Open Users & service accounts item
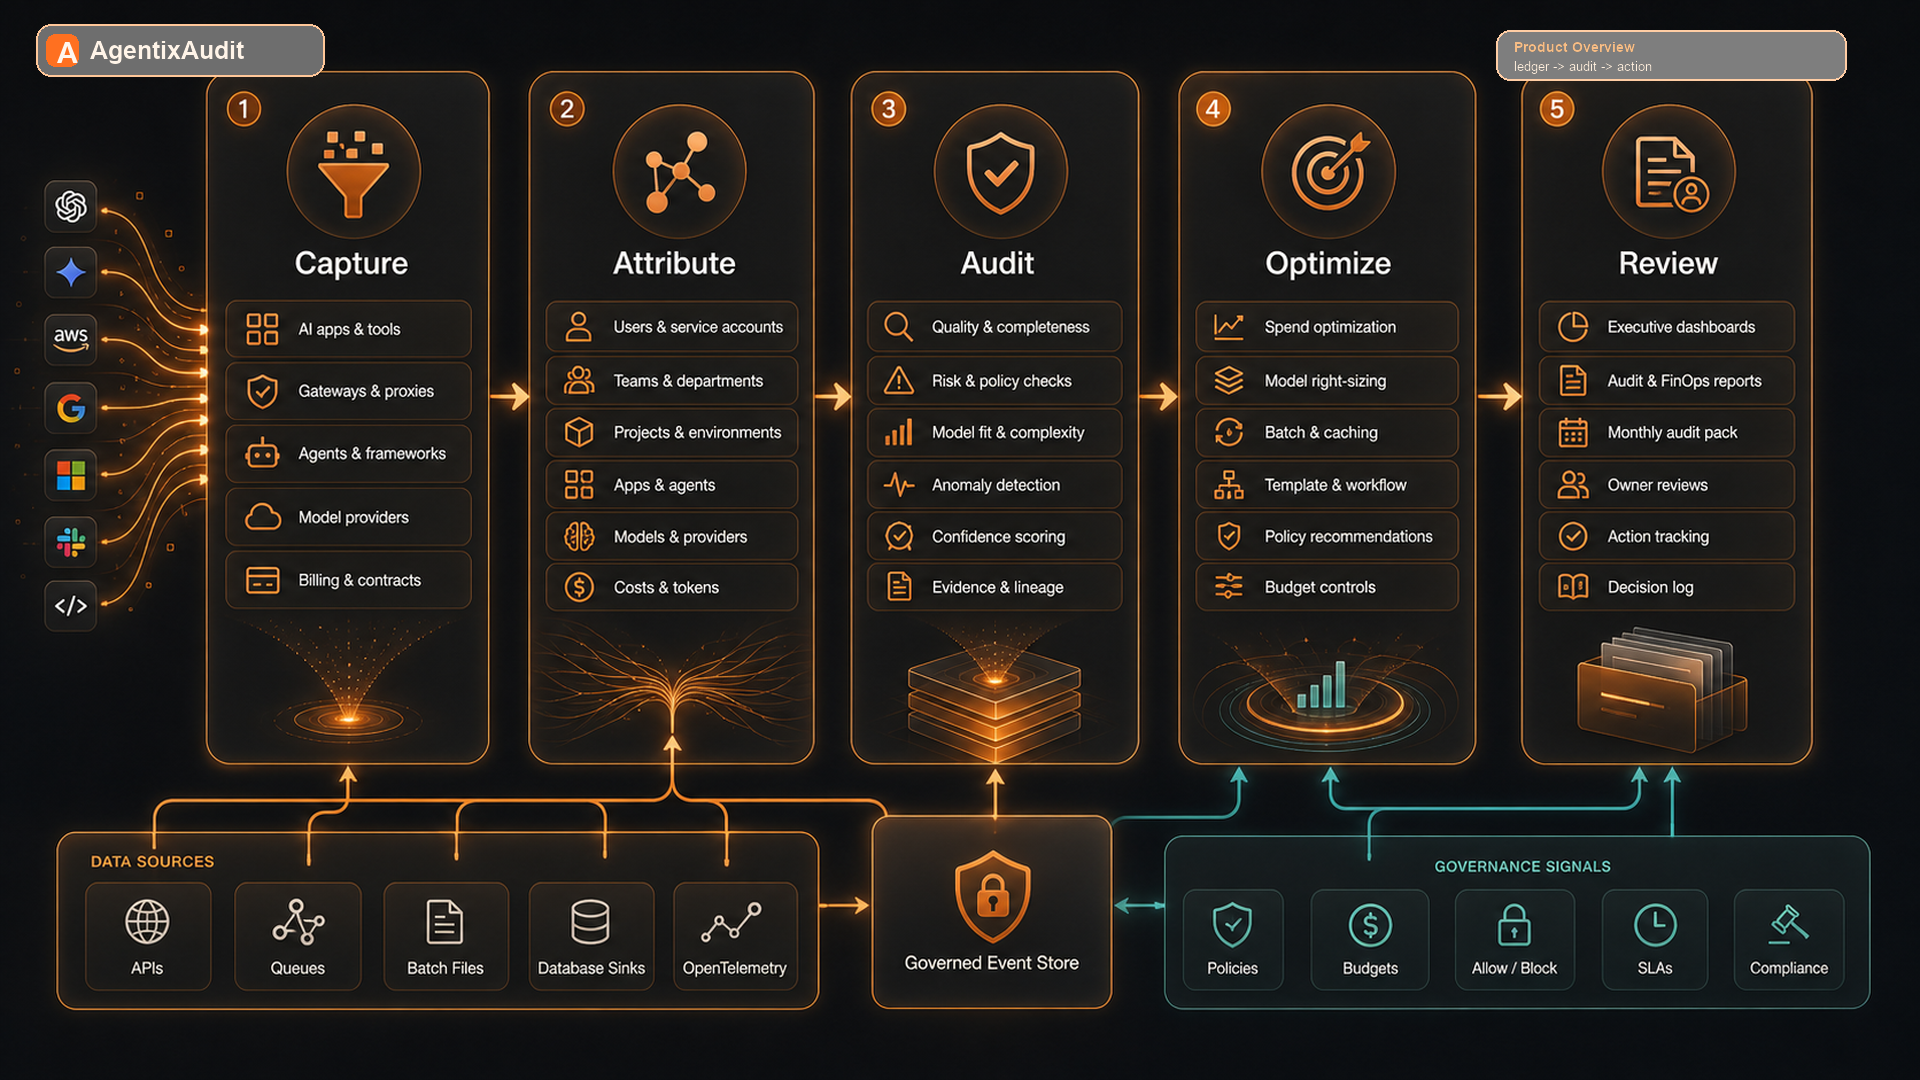The height and width of the screenshot is (1080, 1920). pos(672,327)
